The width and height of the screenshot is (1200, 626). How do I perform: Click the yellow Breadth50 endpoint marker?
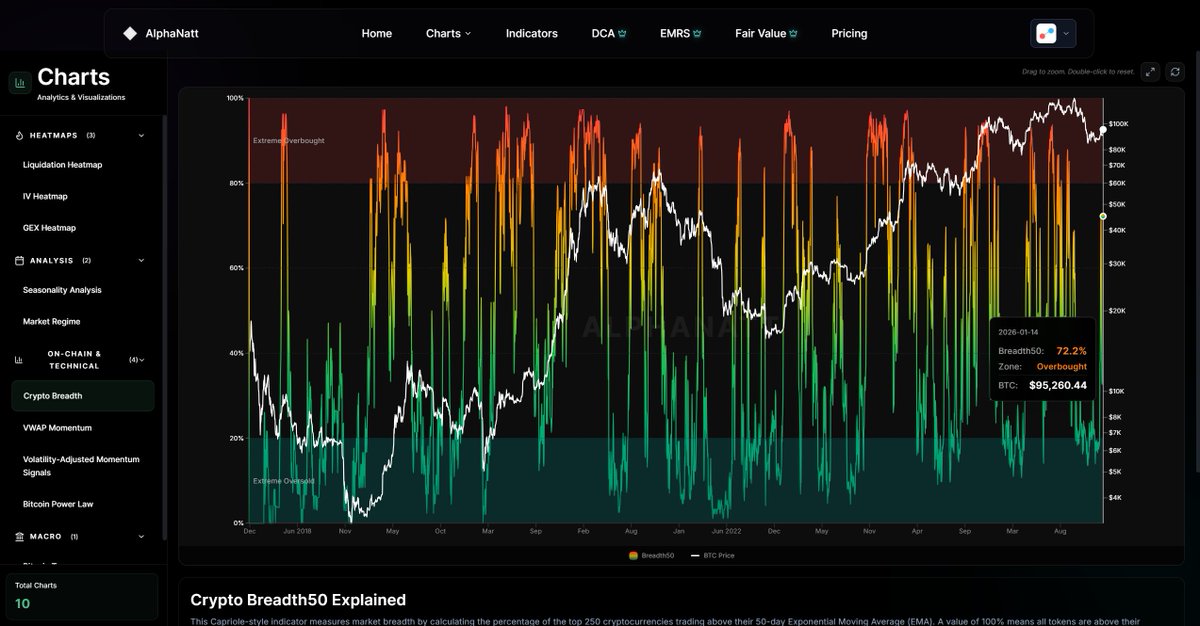click(x=1103, y=216)
